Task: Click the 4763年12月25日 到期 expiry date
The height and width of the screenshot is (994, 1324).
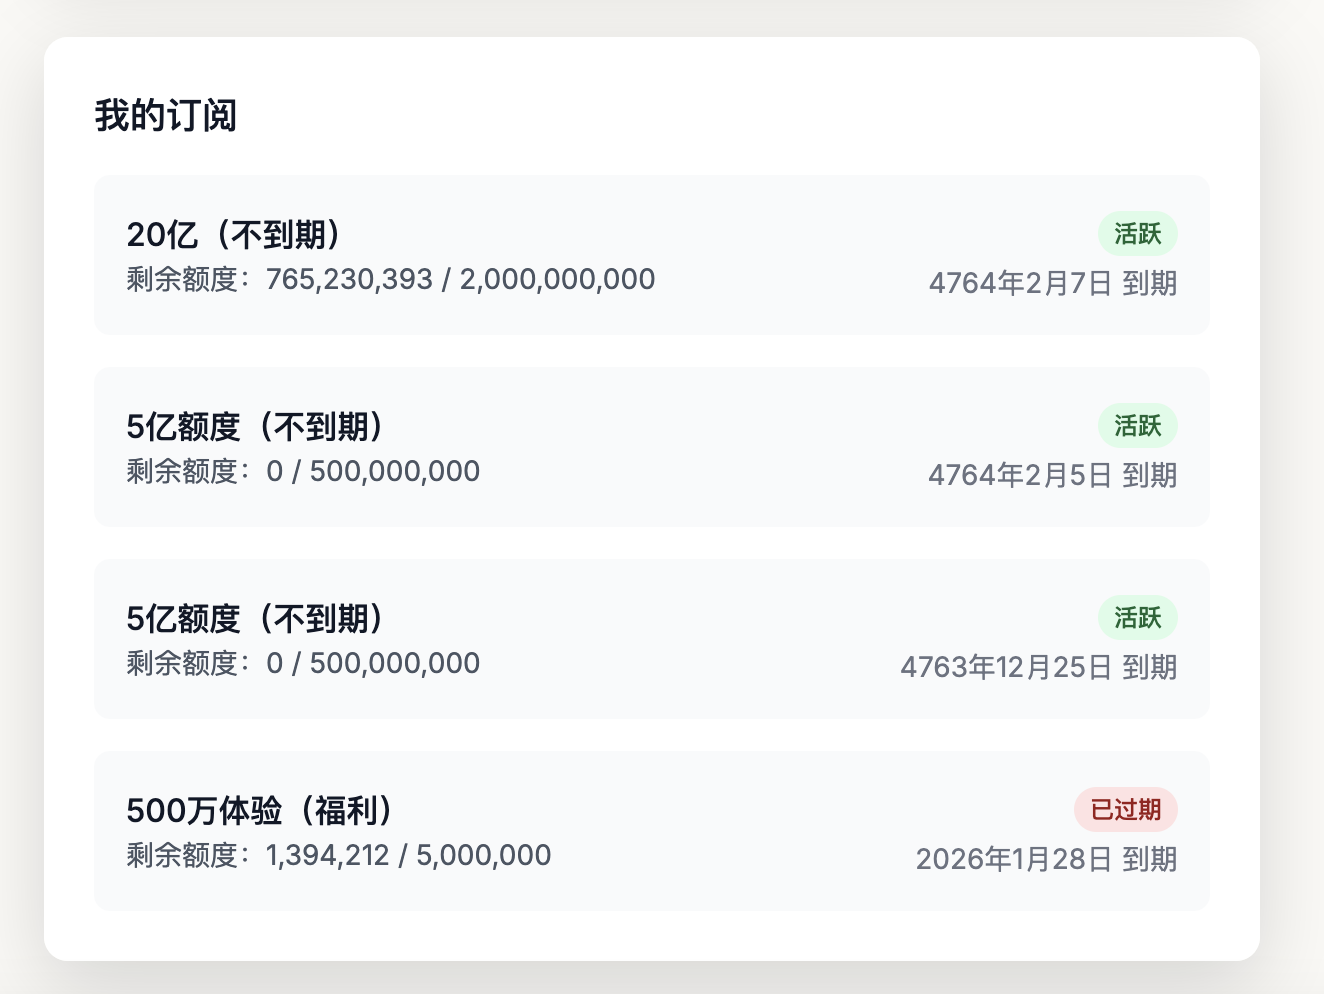Action: [1039, 667]
